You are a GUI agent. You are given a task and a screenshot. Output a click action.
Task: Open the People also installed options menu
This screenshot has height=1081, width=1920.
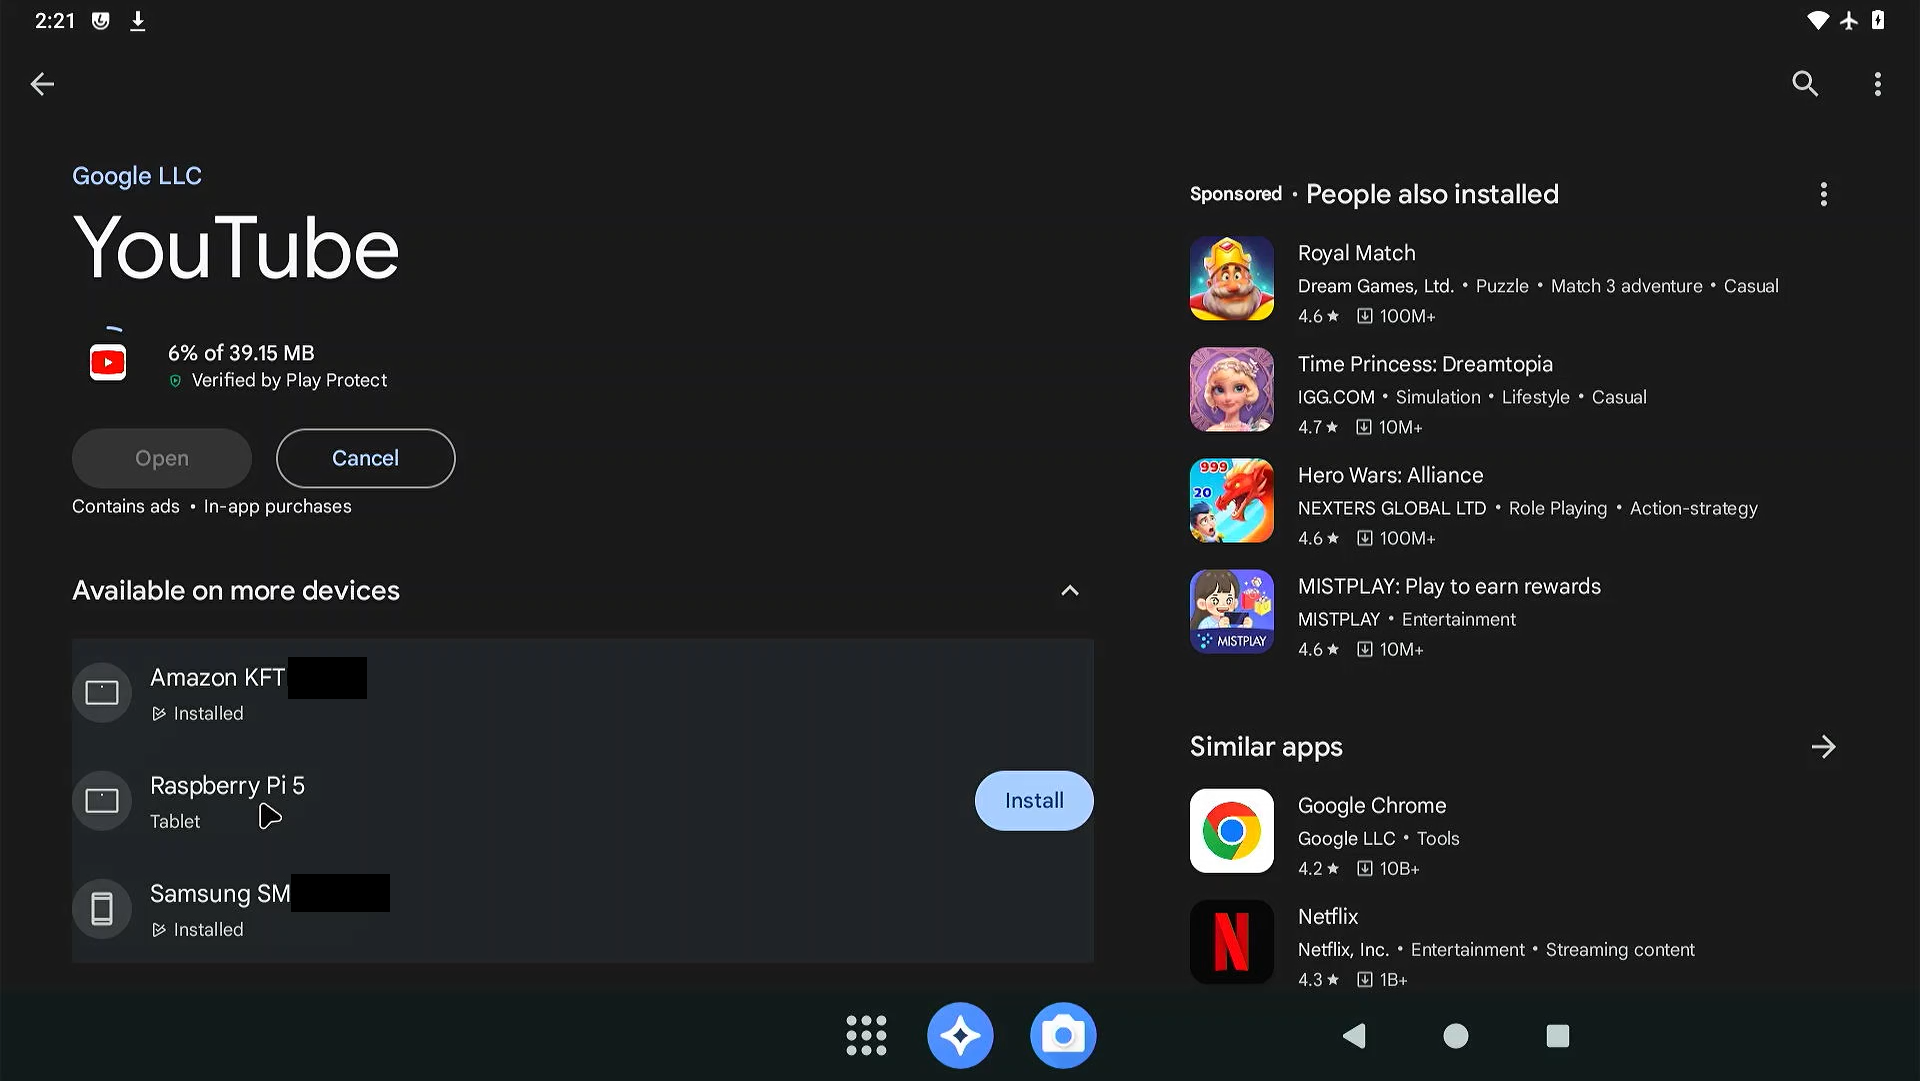coord(1823,194)
